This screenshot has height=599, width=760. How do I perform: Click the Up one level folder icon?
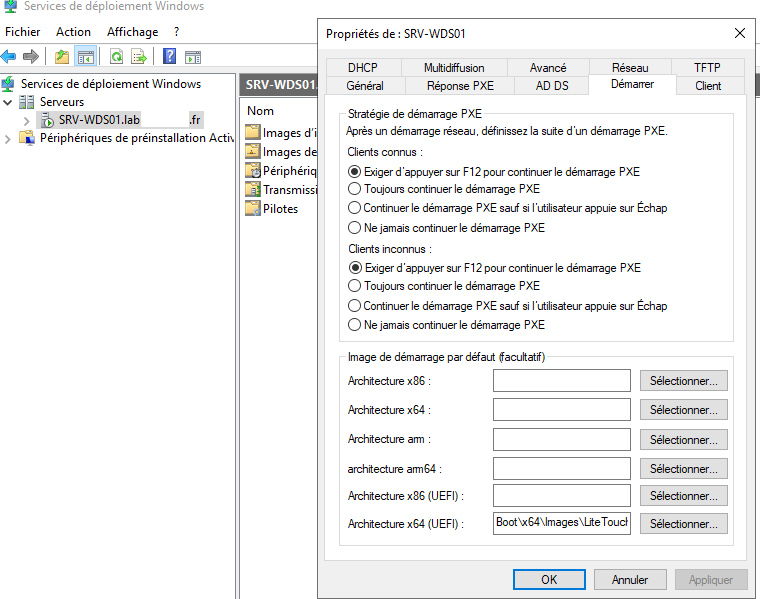coord(62,57)
